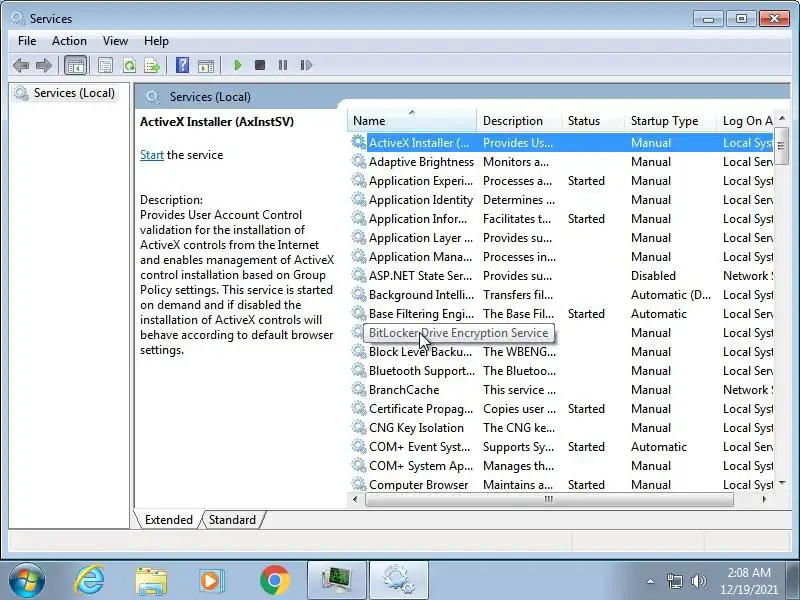Image resolution: width=800 pixels, height=600 pixels.
Task: Open the Windows Start button
Action: pos(27,581)
